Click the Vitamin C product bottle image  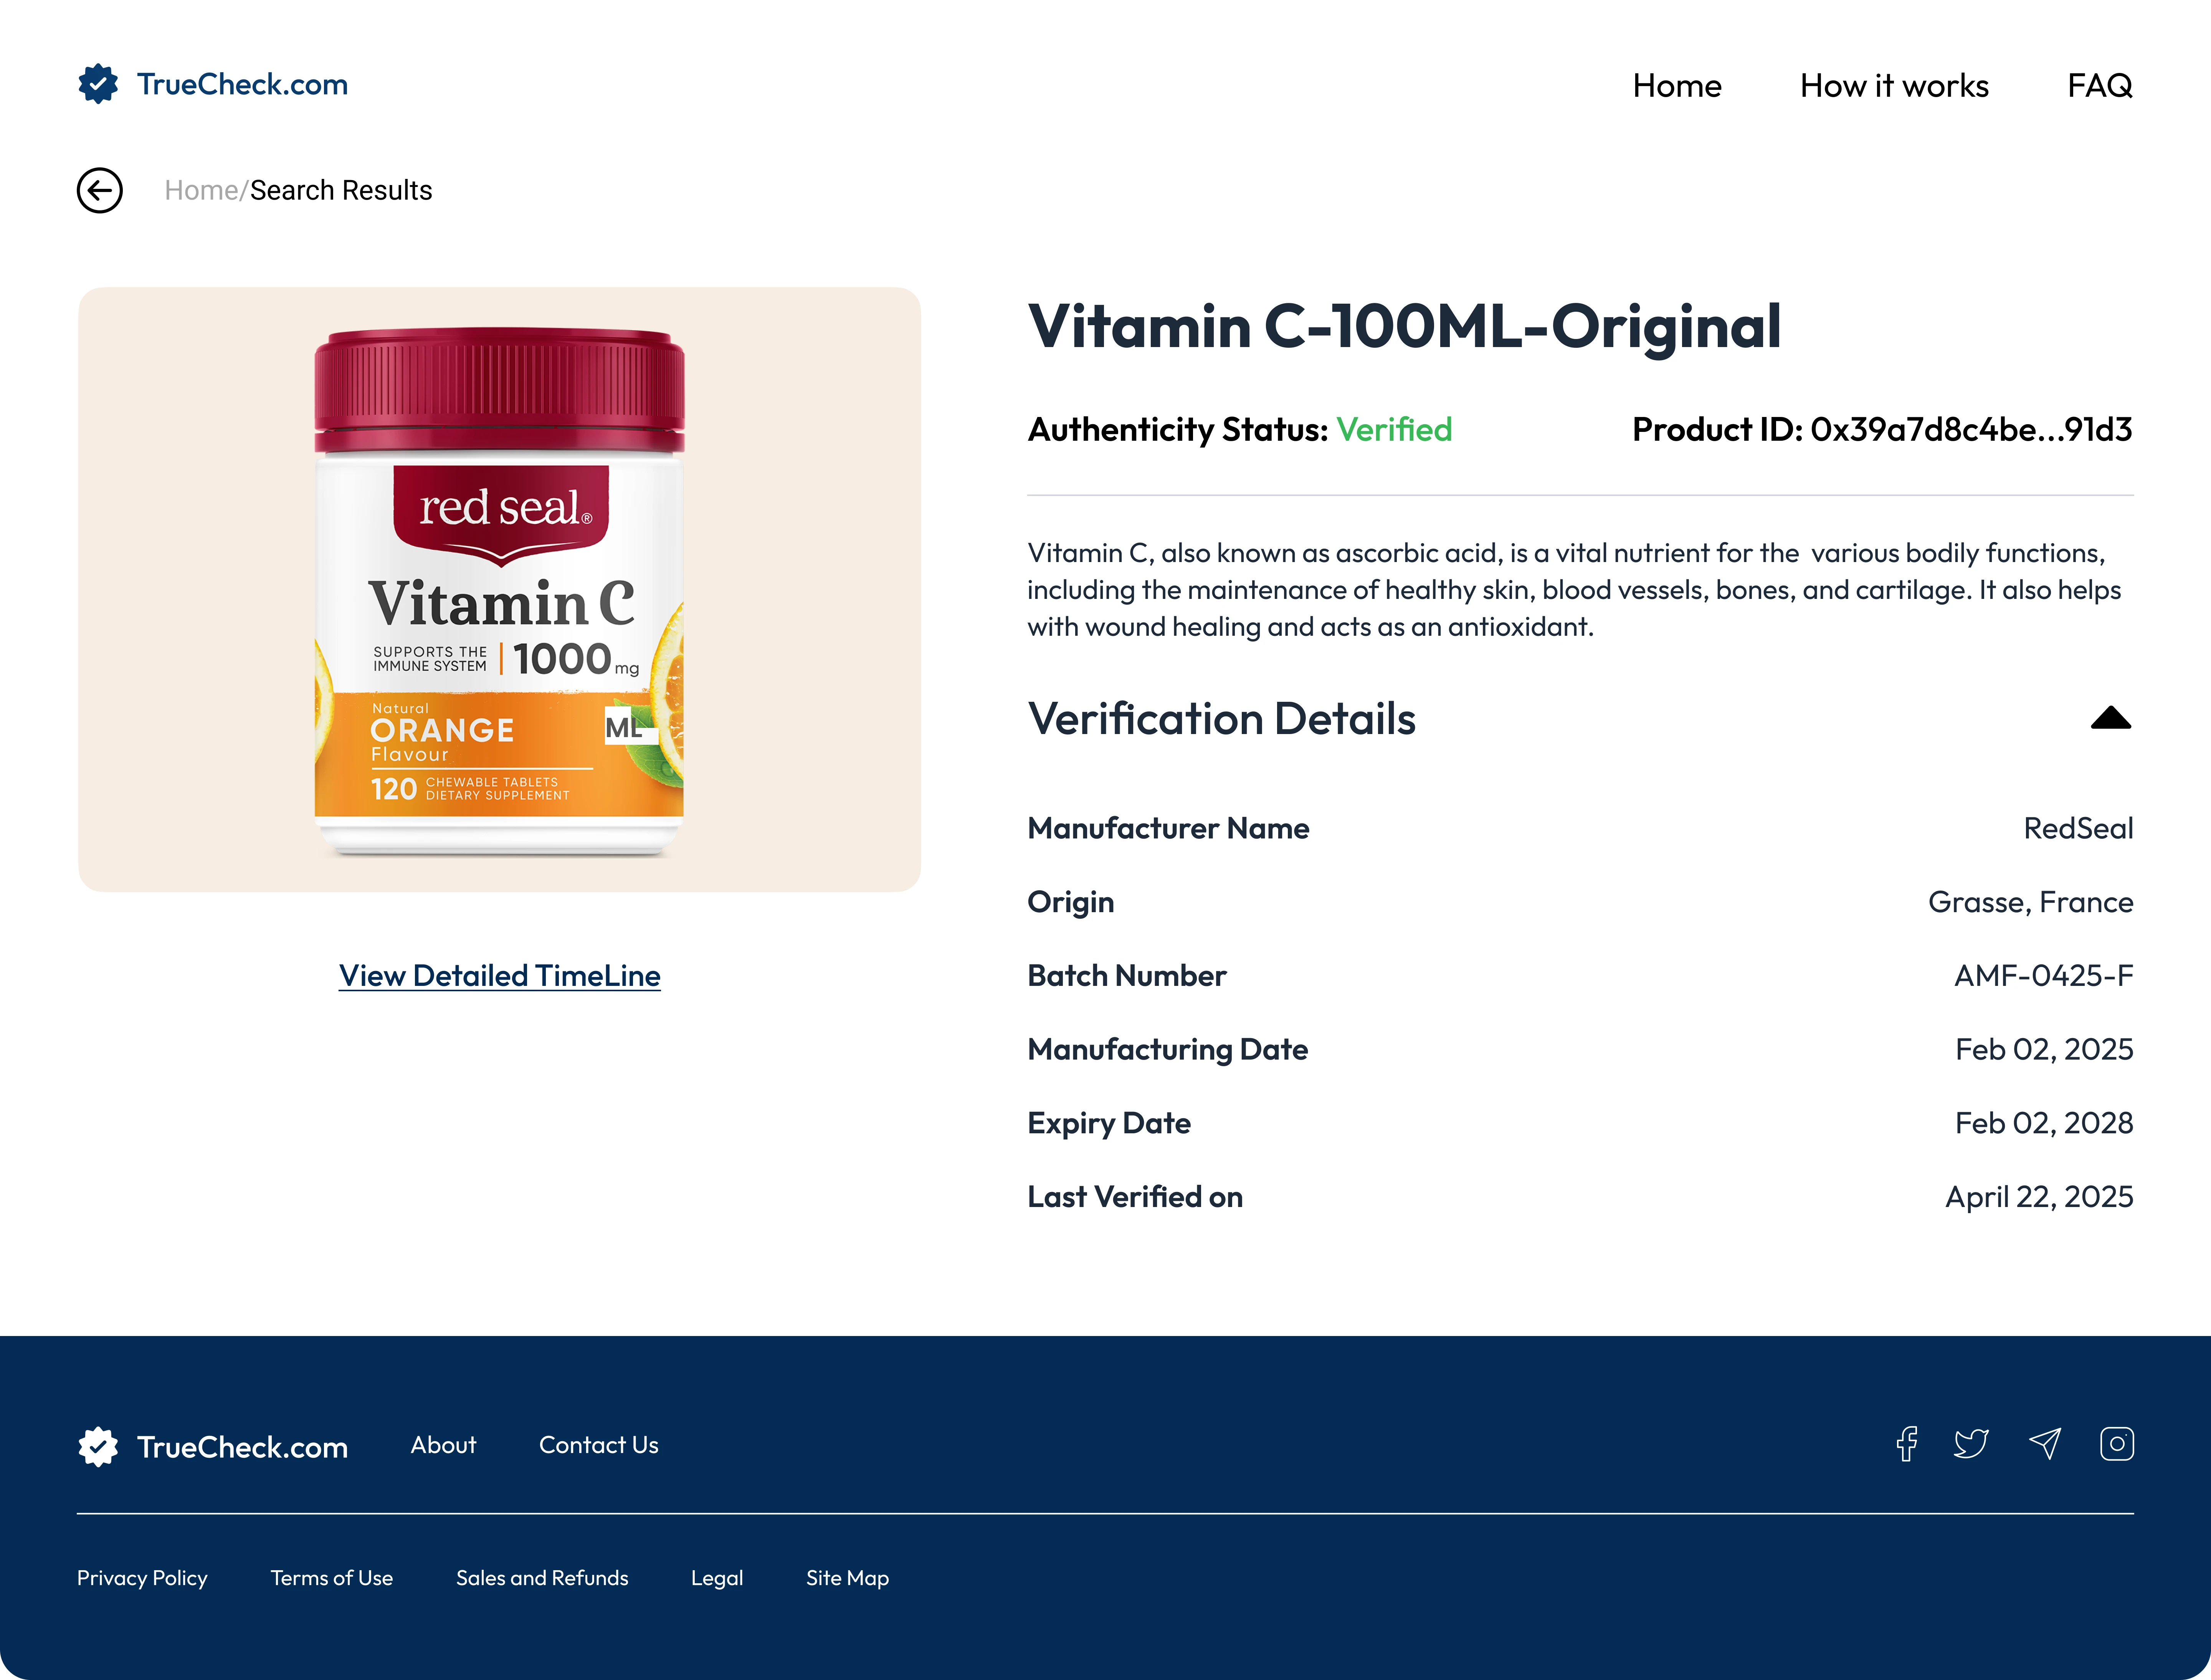[499, 590]
